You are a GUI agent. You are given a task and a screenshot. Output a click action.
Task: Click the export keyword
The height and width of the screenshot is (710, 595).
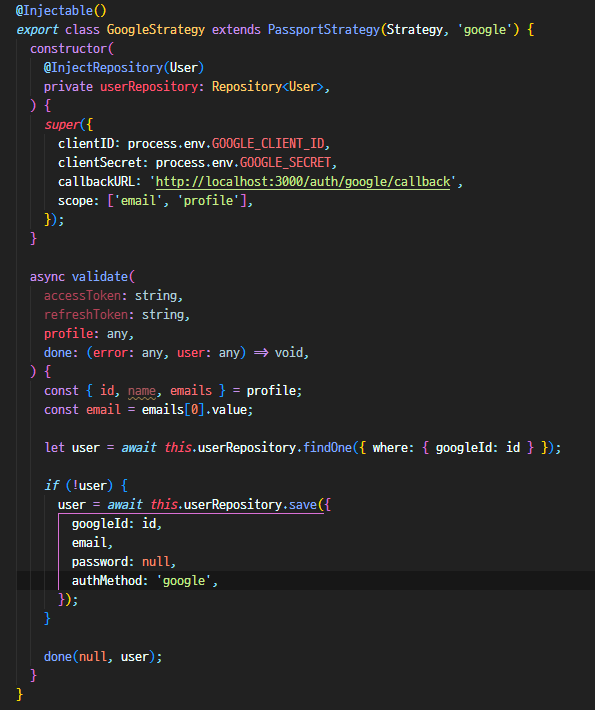tap(37, 30)
